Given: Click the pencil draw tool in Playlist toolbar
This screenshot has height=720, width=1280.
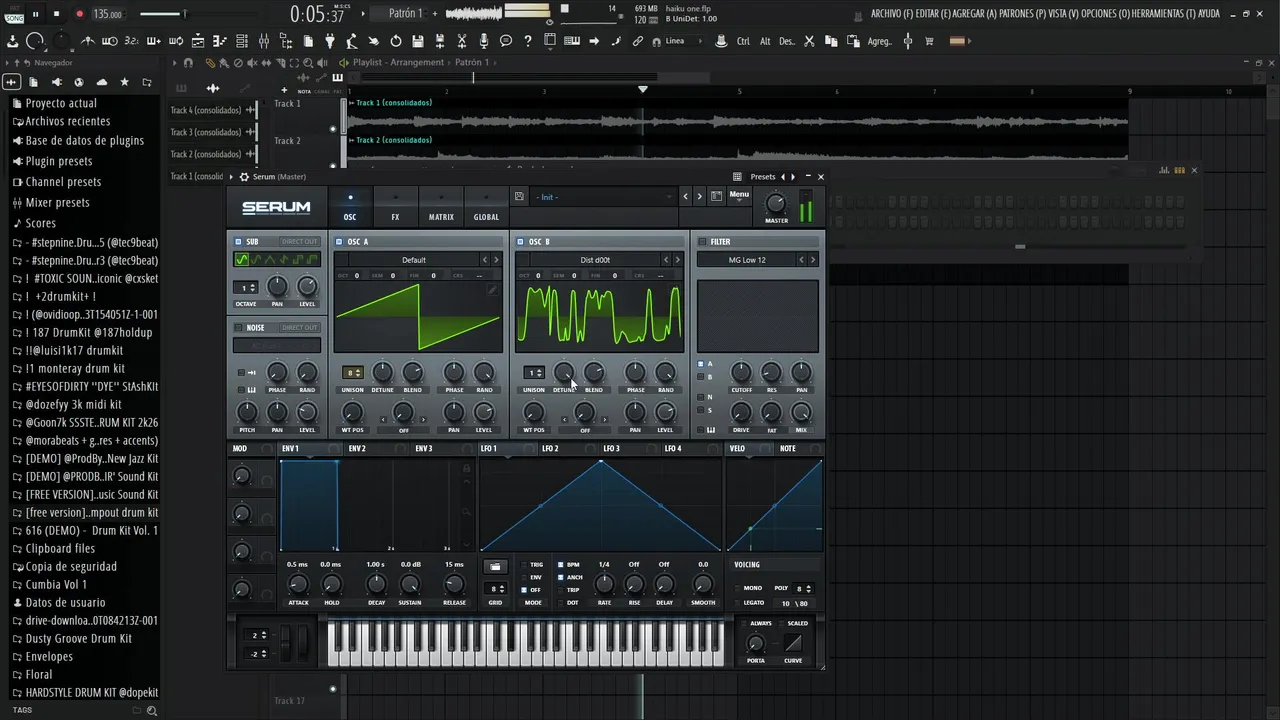Looking at the screenshot, I should click(x=210, y=62).
